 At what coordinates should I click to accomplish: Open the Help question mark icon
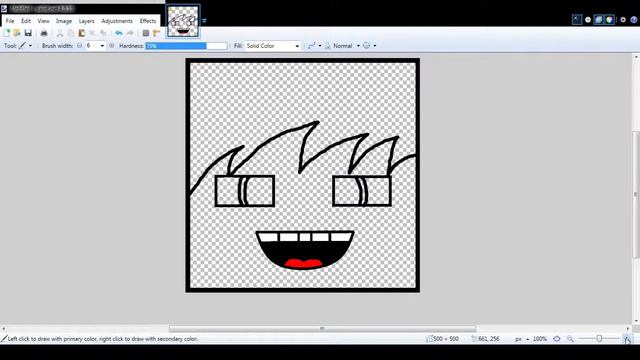(634, 20)
